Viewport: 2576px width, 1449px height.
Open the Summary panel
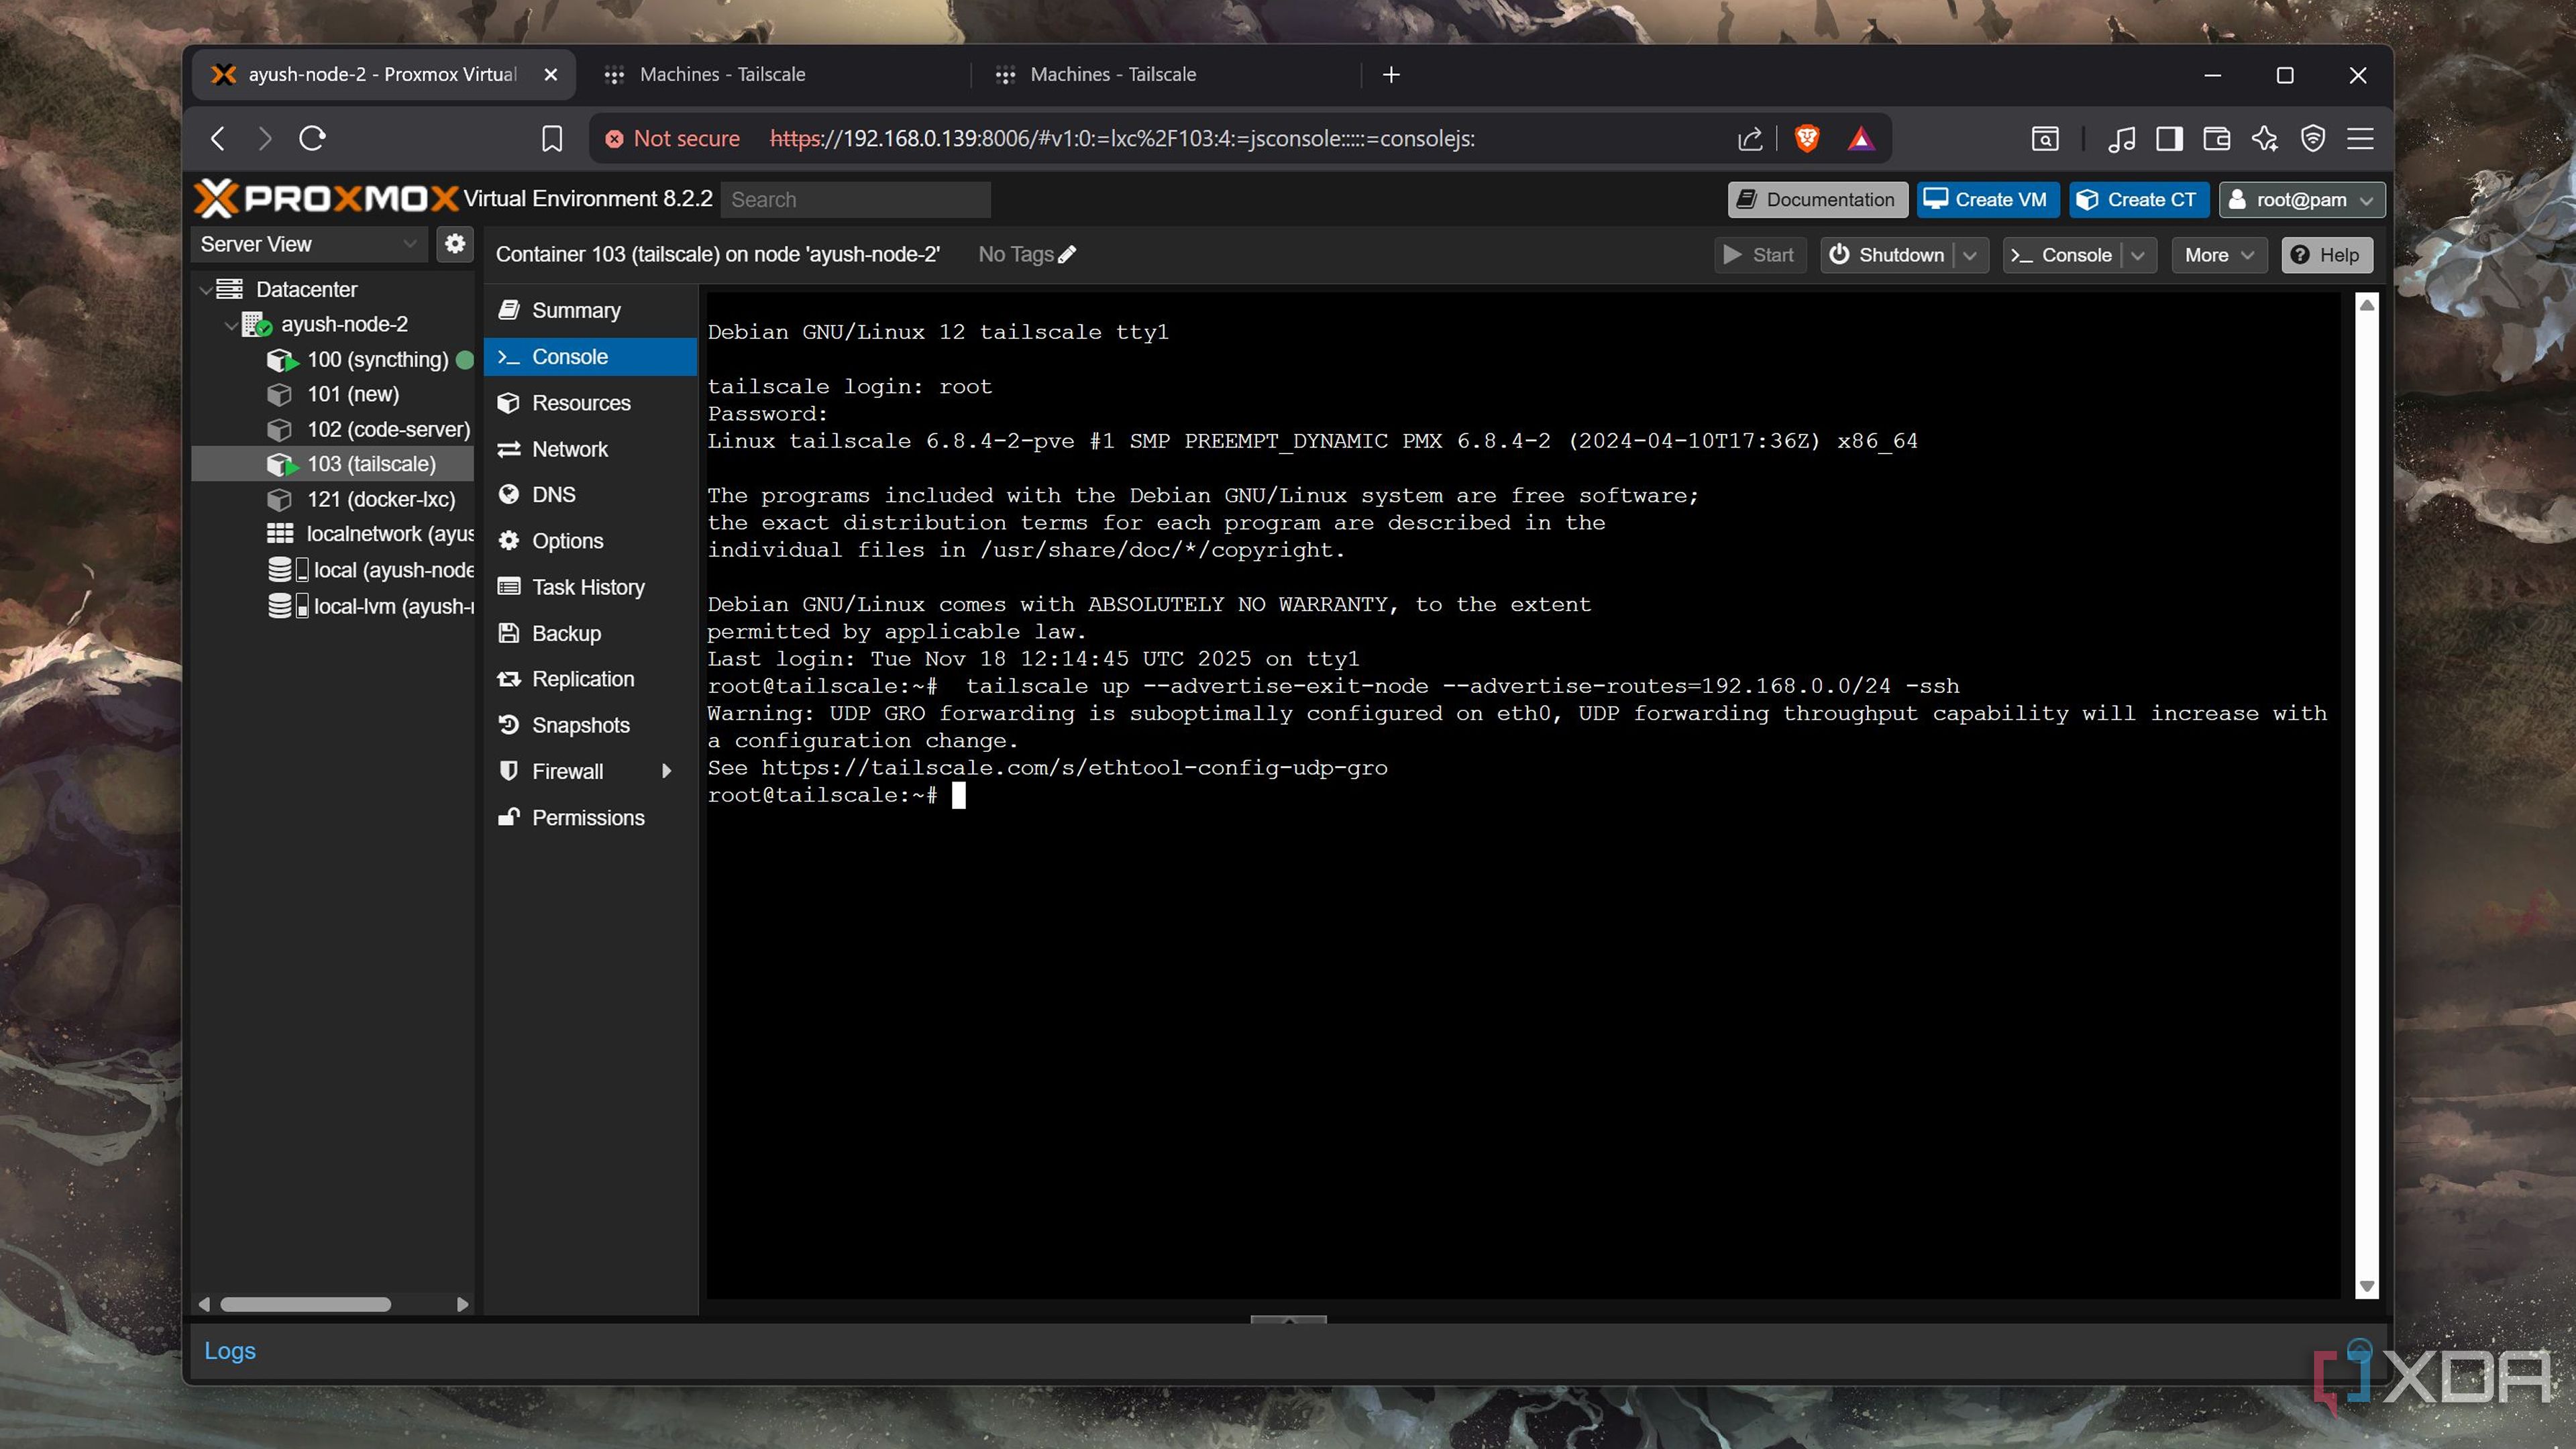(590, 311)
